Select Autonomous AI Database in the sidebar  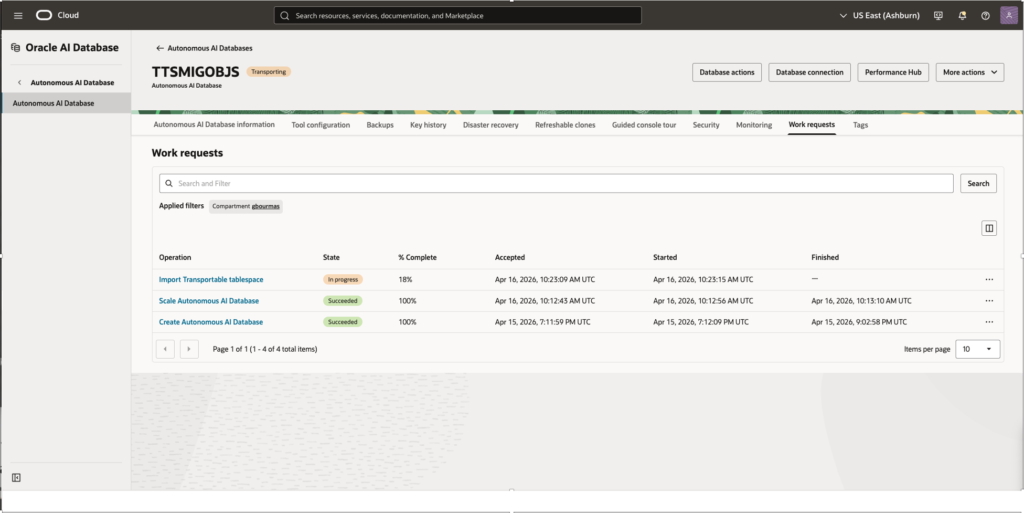click(x=66, y=103)
